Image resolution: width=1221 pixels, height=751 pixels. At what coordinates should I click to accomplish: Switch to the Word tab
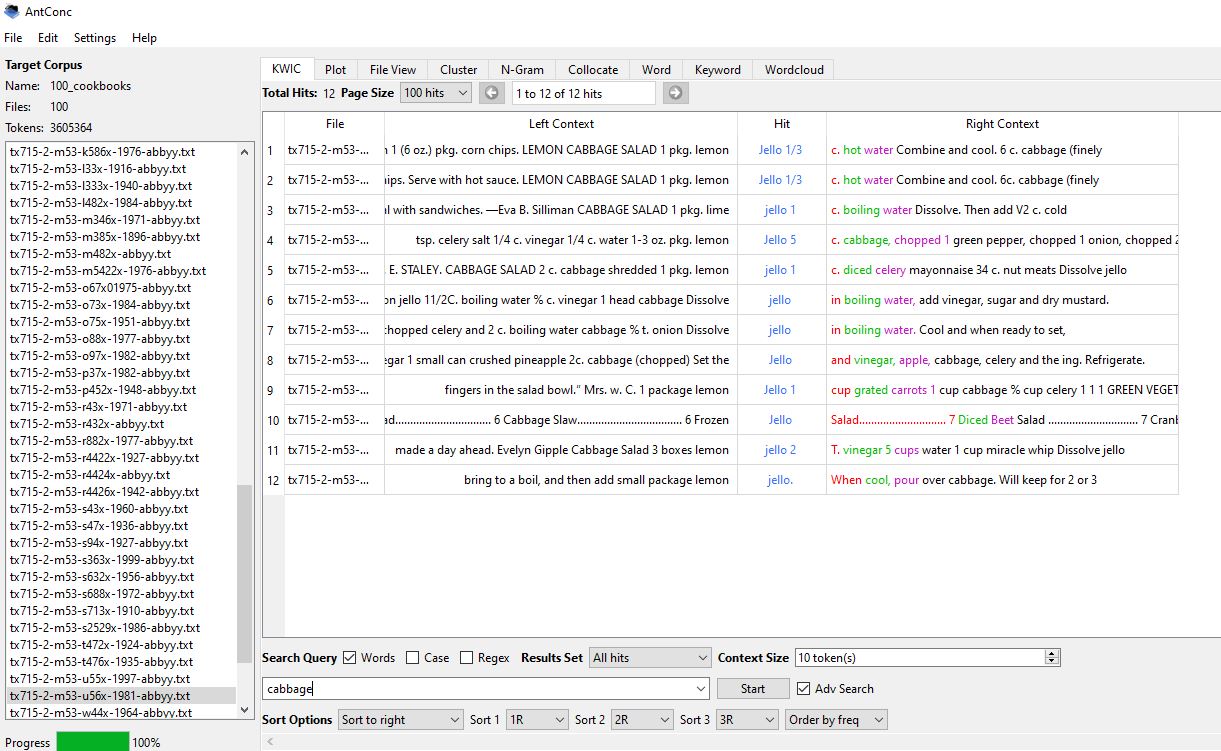[x=656, y=70]
